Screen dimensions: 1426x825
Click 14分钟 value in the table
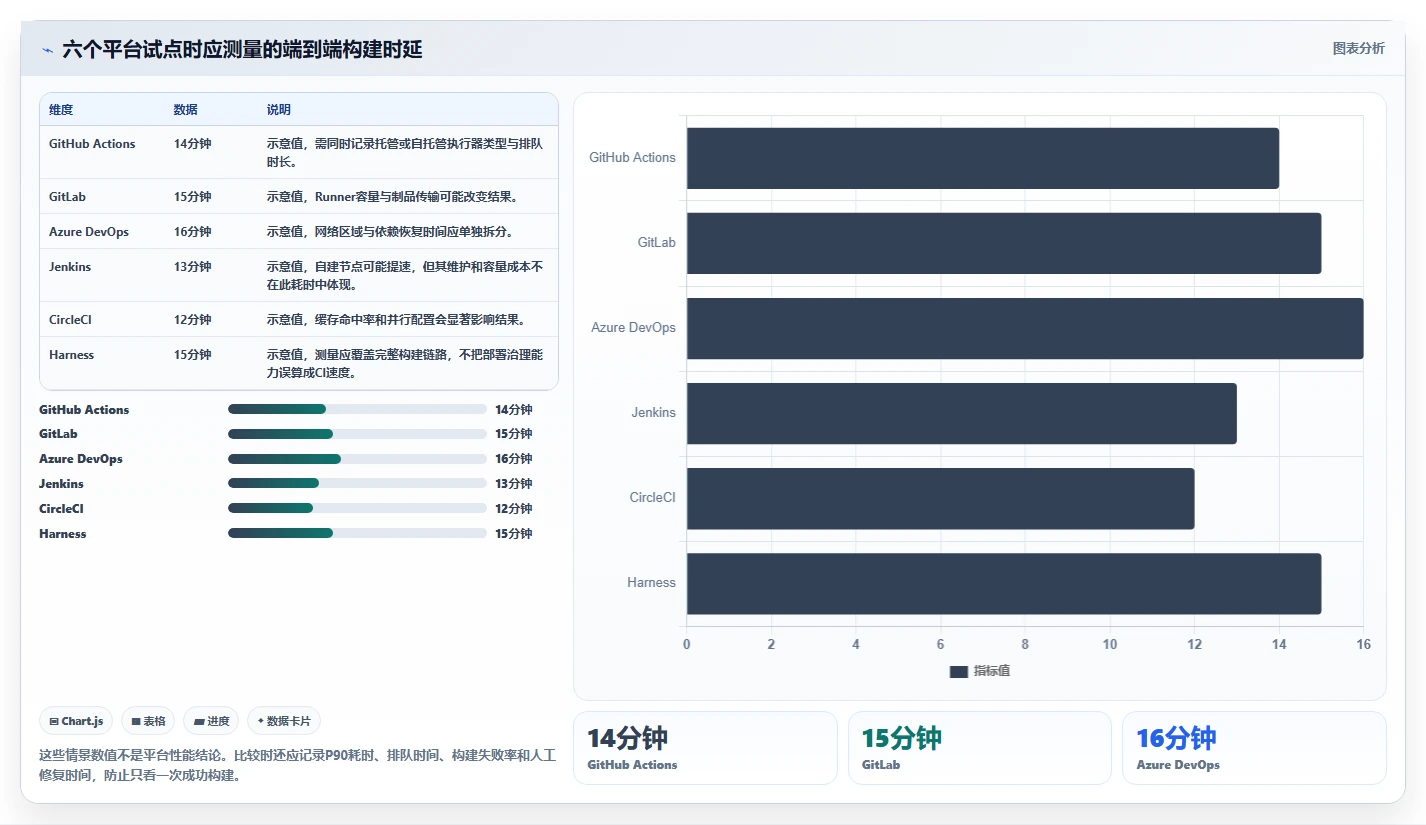(192, 144)
